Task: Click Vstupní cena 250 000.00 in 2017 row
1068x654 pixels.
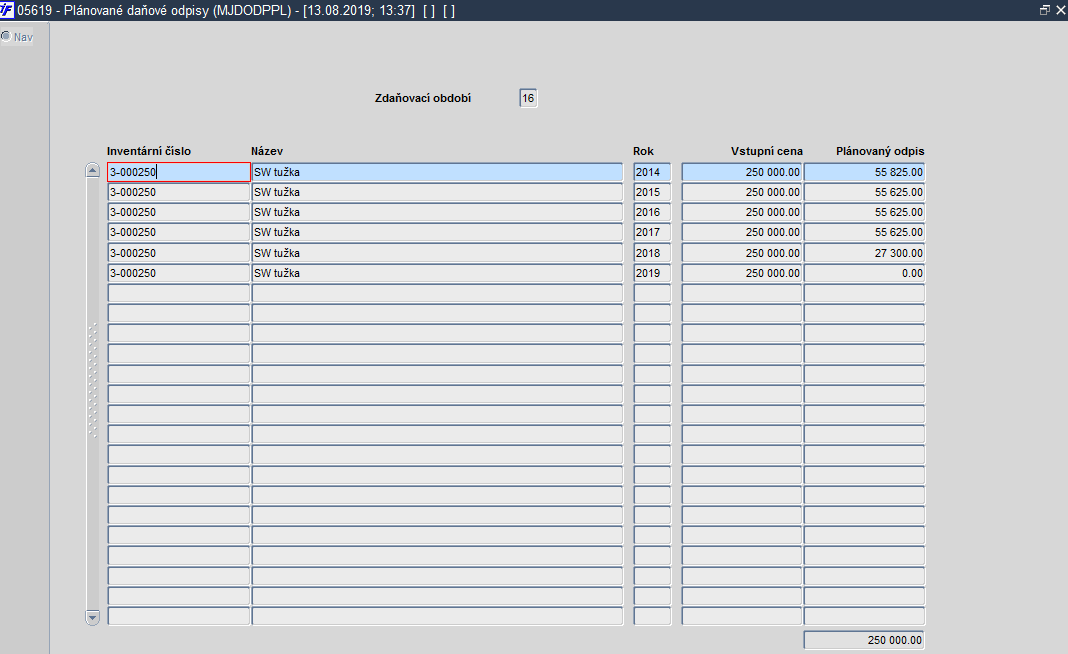Action: (x=742, y=232)
